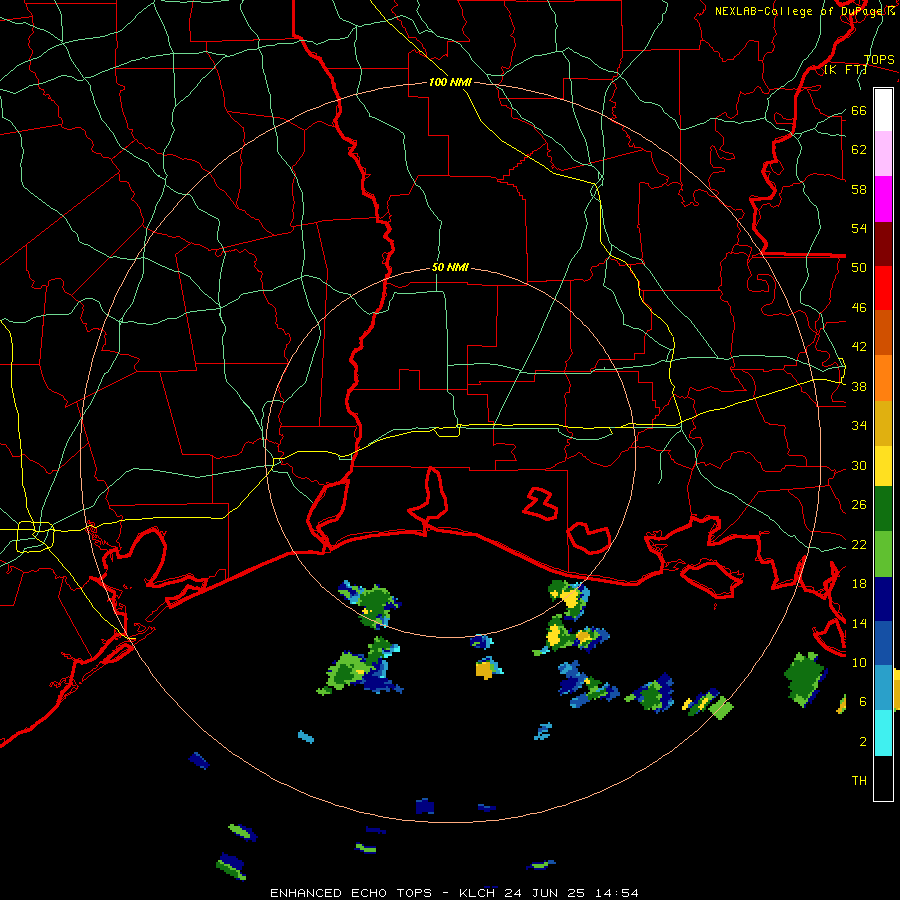Select the bright red legend swatch

[883, 288]
